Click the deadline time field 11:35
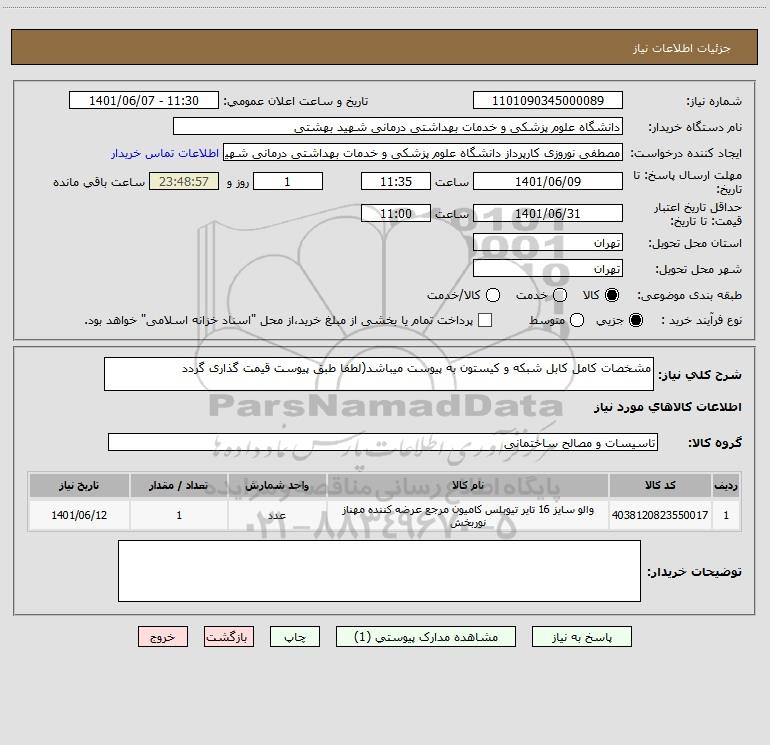 [396, 181]
